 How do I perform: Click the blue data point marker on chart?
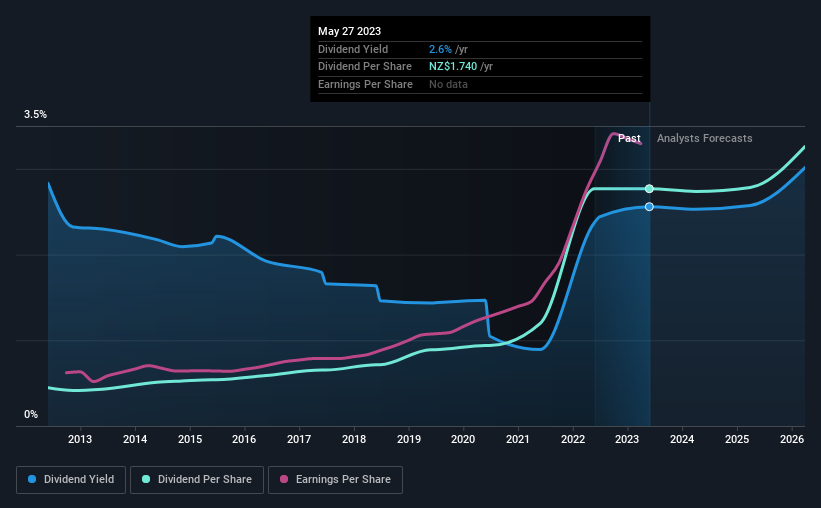(649, 207)
